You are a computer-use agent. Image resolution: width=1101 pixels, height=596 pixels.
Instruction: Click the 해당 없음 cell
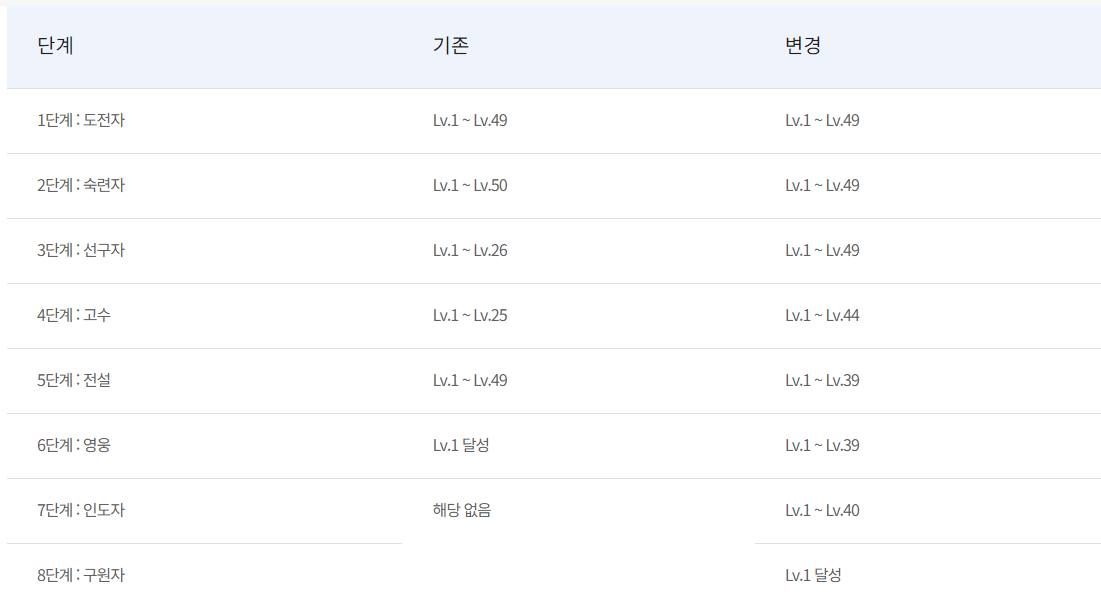pos(462,510)
